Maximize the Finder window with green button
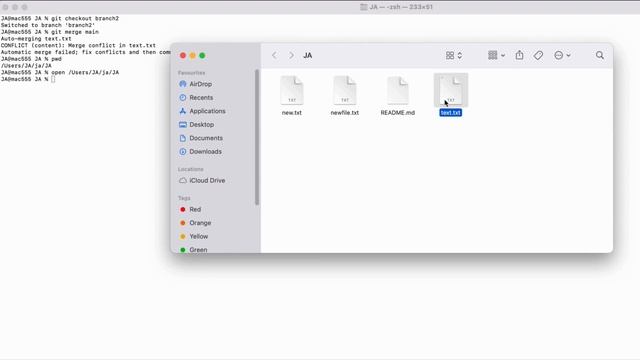 click(202, 56)
